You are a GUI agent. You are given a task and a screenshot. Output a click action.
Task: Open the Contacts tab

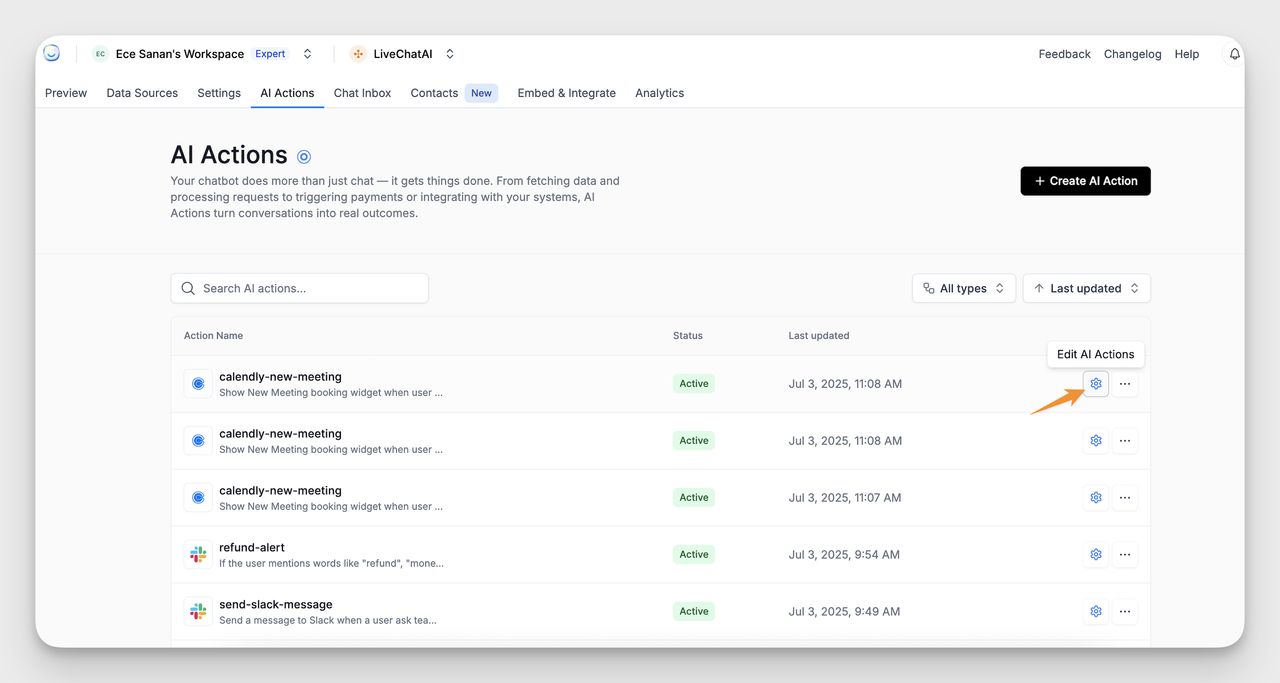[x=434, y=93]
